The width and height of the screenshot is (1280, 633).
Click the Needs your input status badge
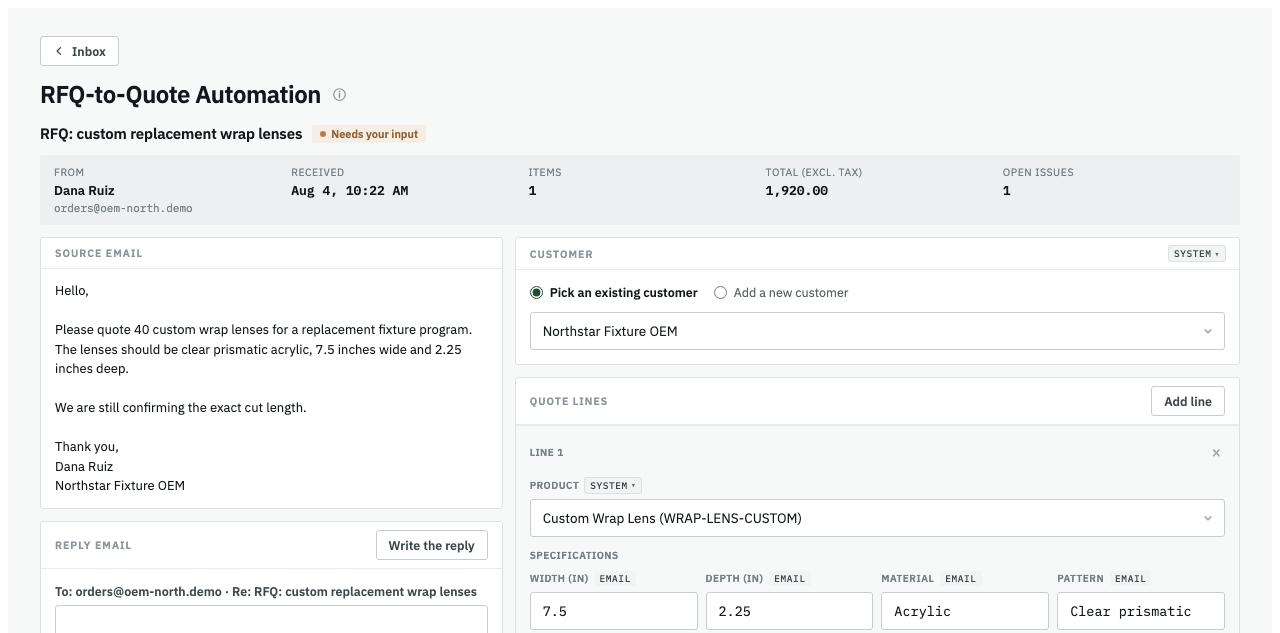pos(369,134)
